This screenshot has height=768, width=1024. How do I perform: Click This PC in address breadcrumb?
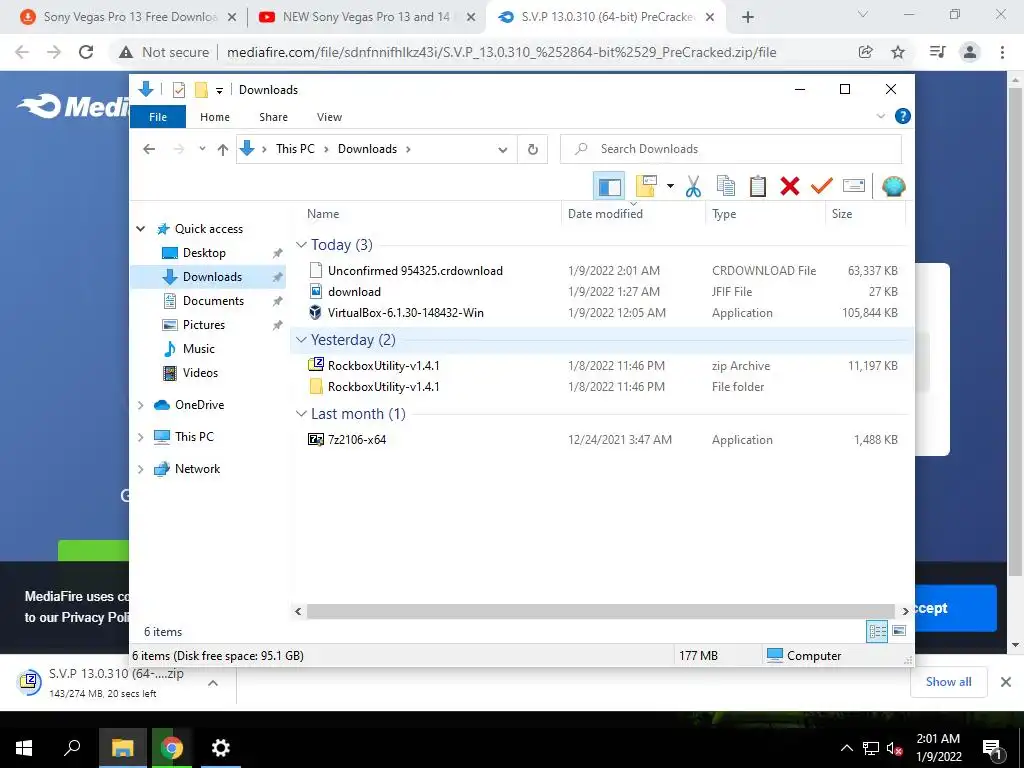(295, 149)
